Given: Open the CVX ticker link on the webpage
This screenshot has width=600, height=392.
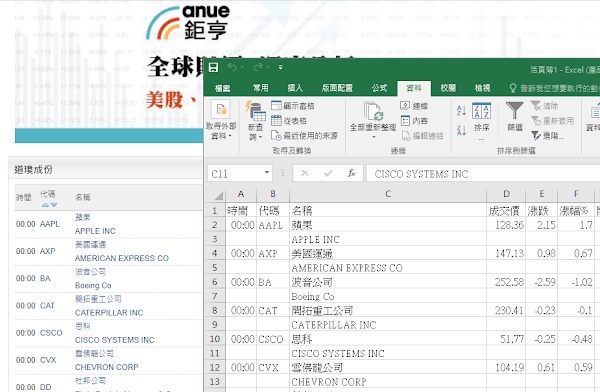Looking at the screenshot, I should pyautogui.click(x=48, y=360).
